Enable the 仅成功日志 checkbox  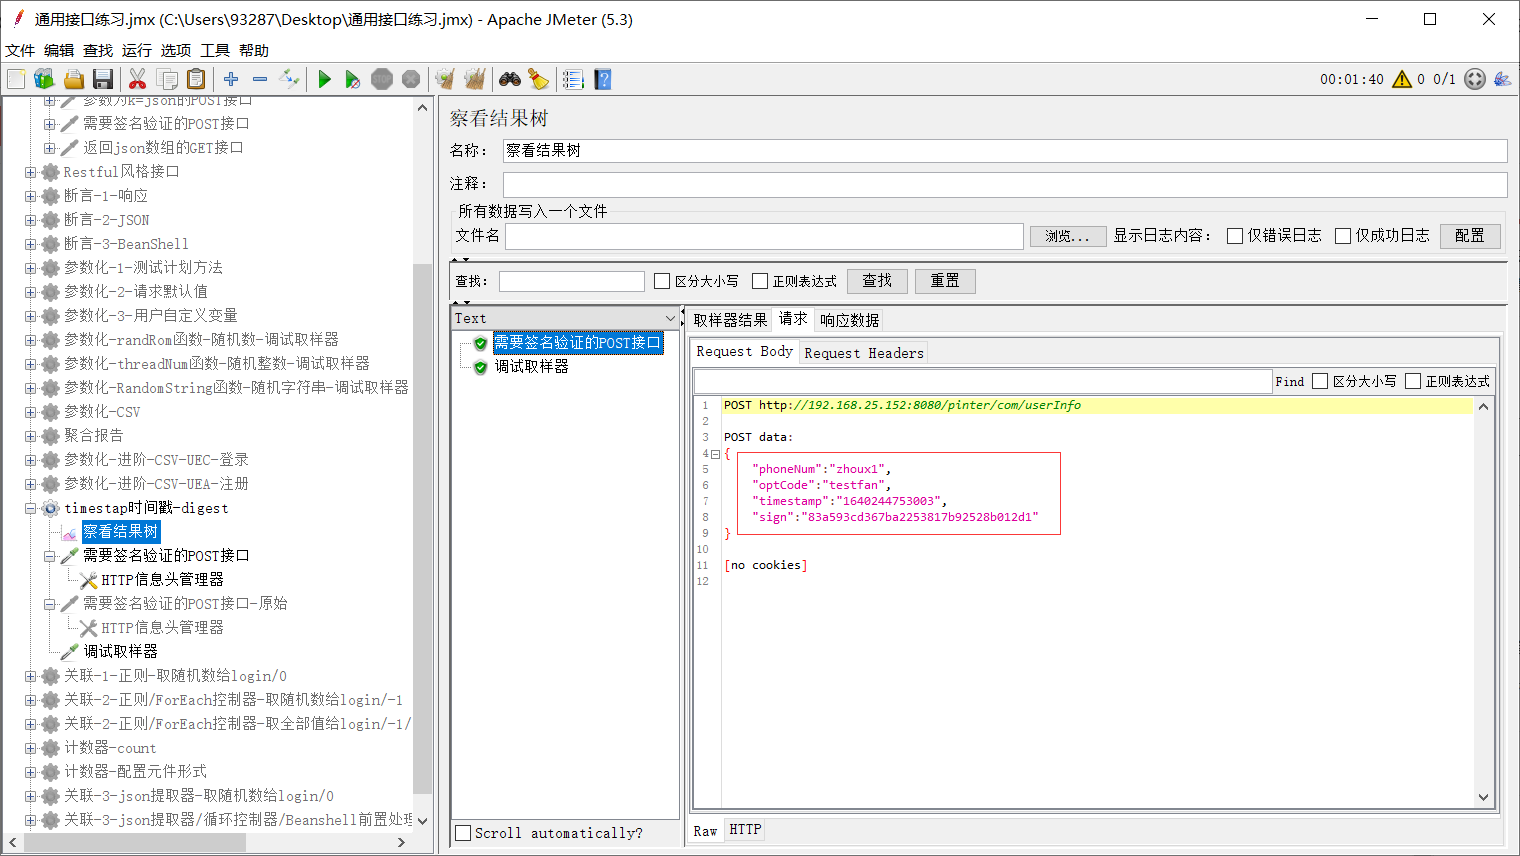click(1343, 236)
